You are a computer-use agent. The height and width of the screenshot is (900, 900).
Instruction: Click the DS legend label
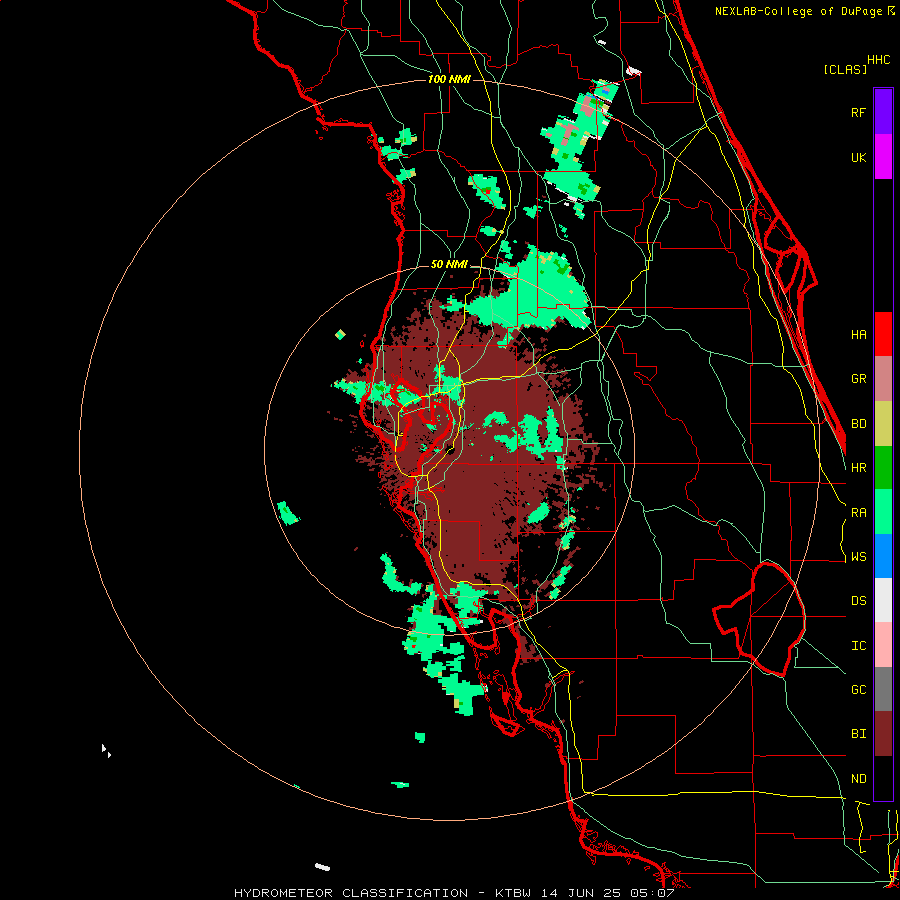click(858, 601)
